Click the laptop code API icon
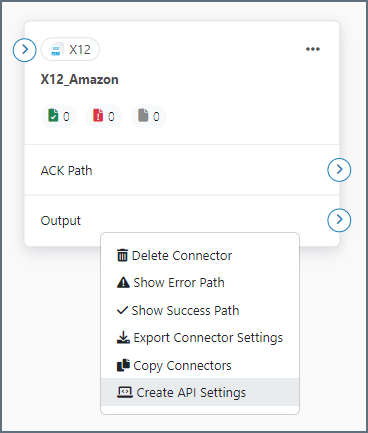The height and width of the screenshot is (433, 368). pyautogui.click(x=125, y=392)
